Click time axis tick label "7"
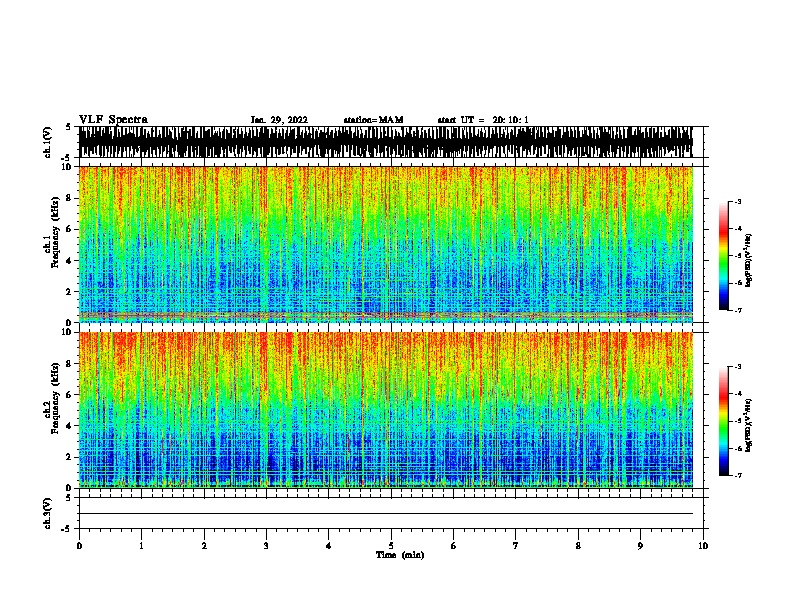The width and height of the screenshot is (792, 612). coord(516,546)
